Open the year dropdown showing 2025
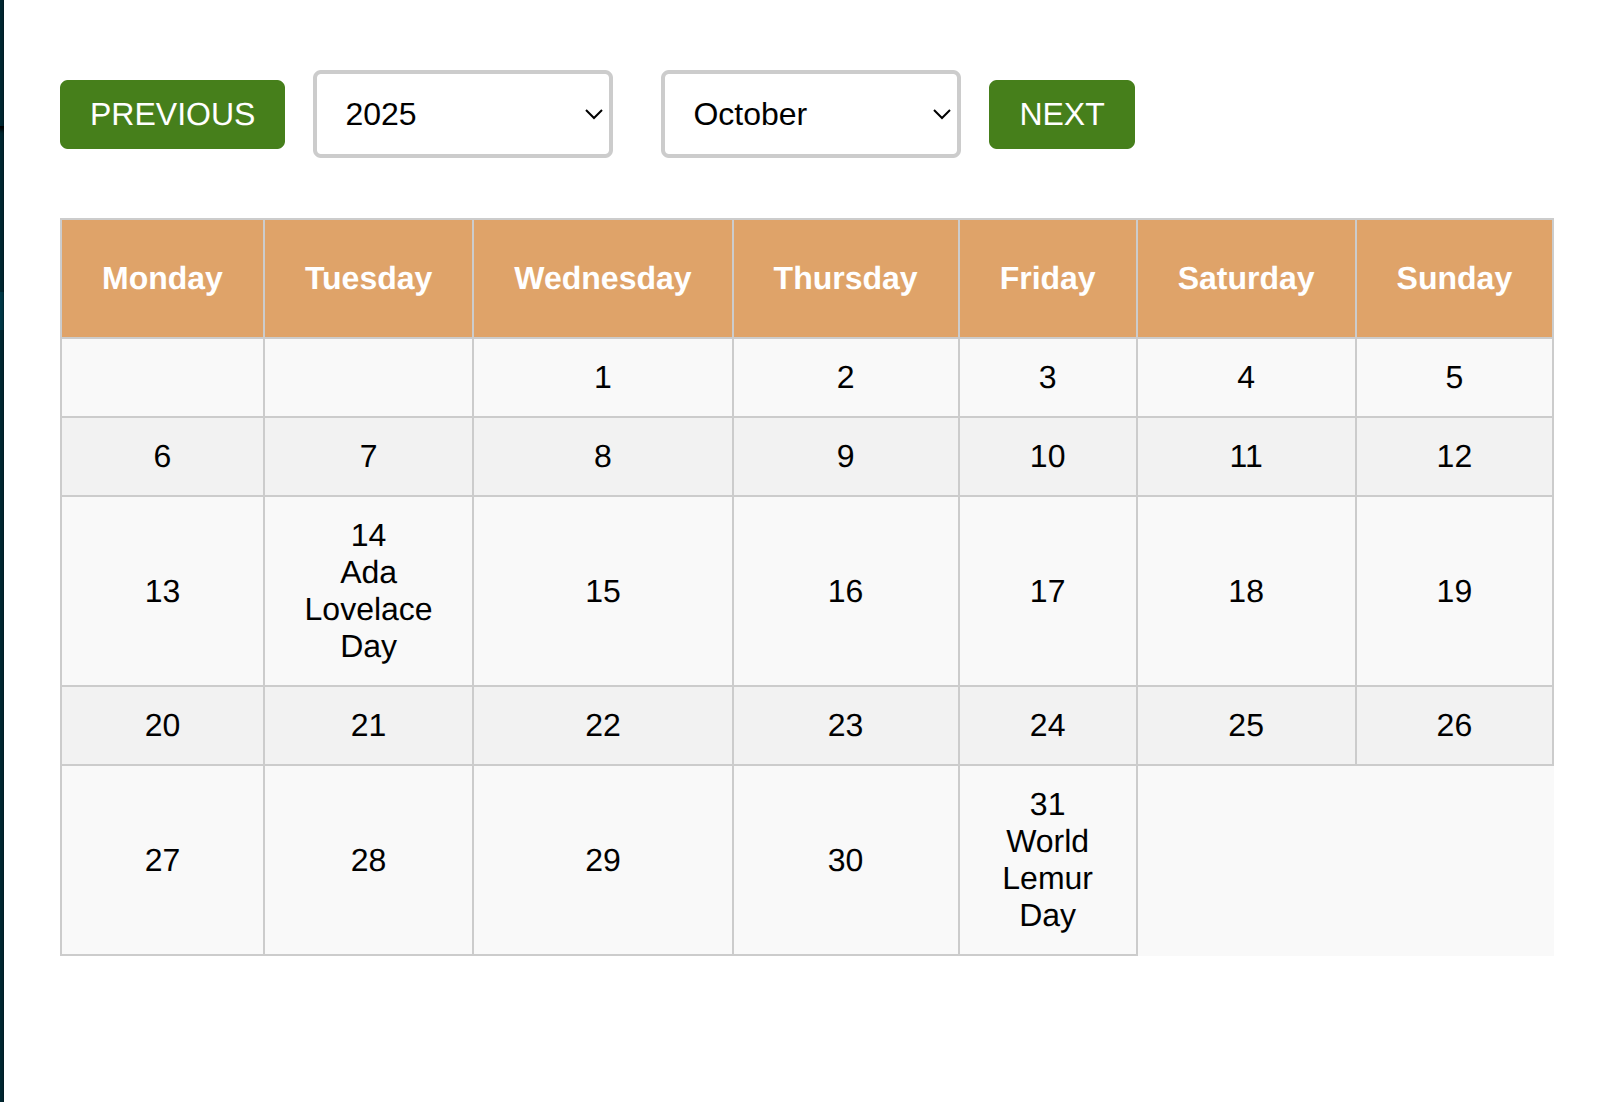The width and height of the screenshot is (1605, 1102). coord(462,114)
